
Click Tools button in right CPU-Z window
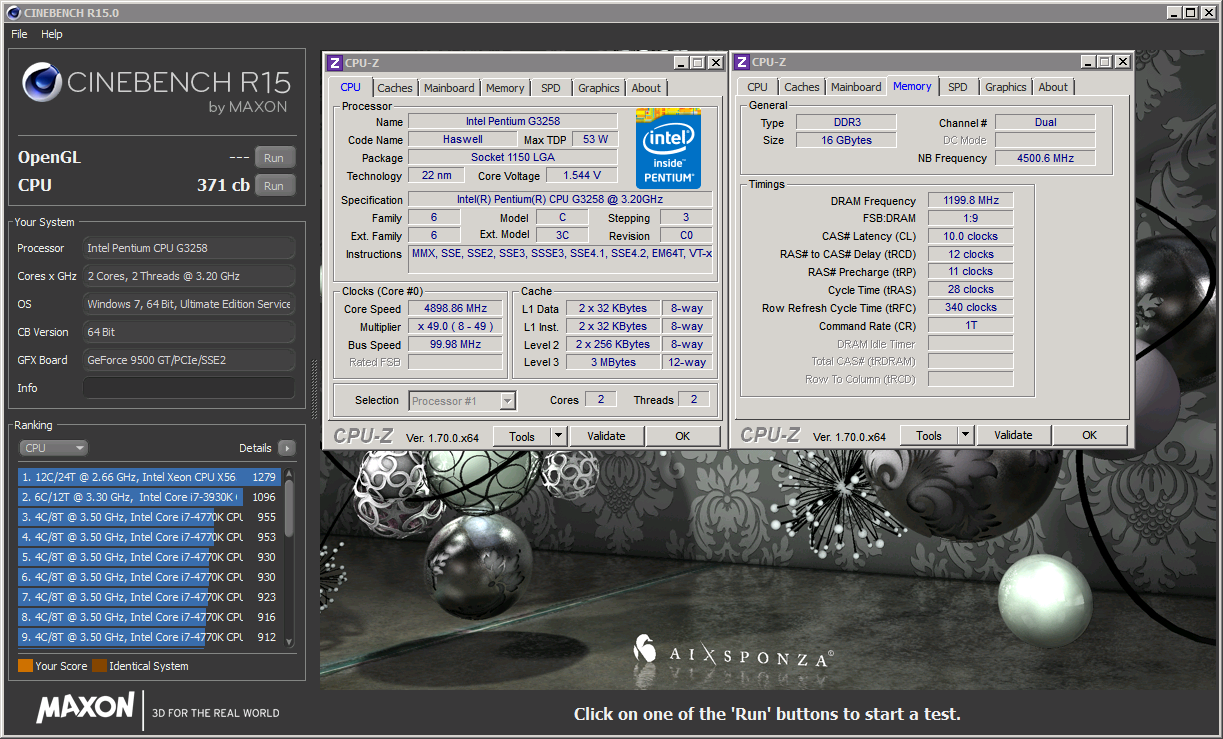coord(929,435)
